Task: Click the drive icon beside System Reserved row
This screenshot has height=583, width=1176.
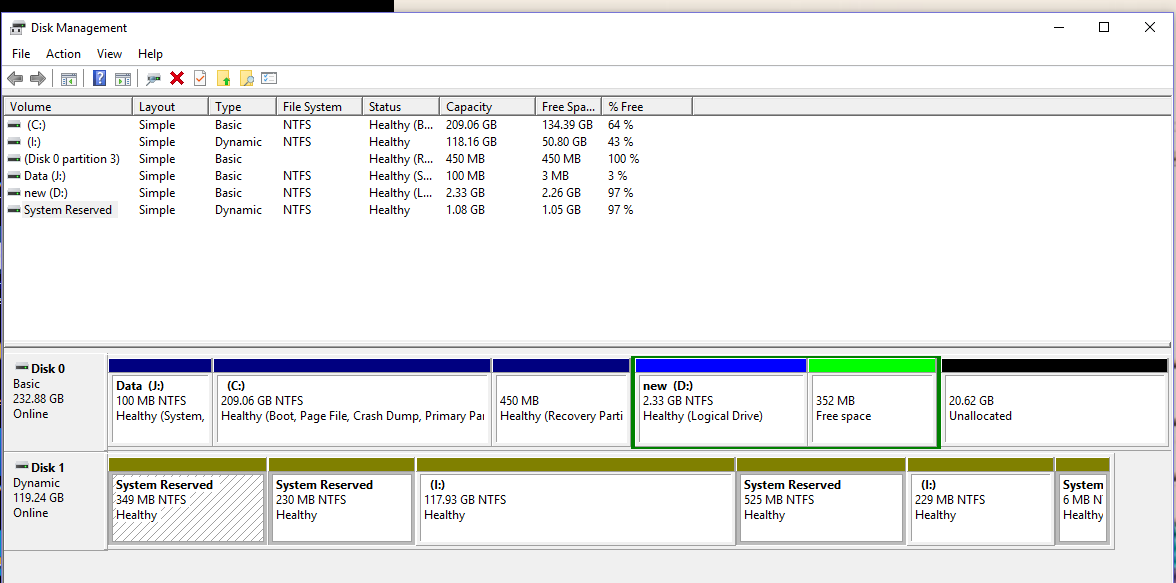Action: click(14, 210)
